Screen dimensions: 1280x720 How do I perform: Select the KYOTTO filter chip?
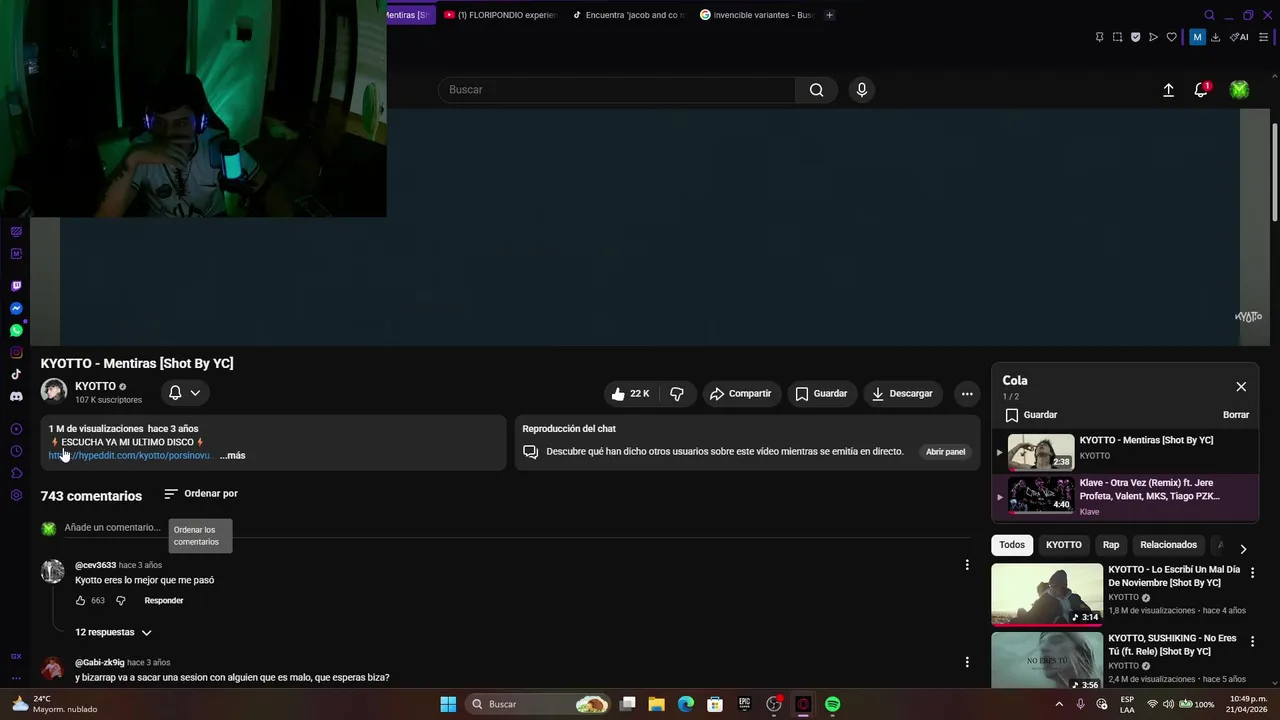pyautogui.click(x=1063, y=545)
